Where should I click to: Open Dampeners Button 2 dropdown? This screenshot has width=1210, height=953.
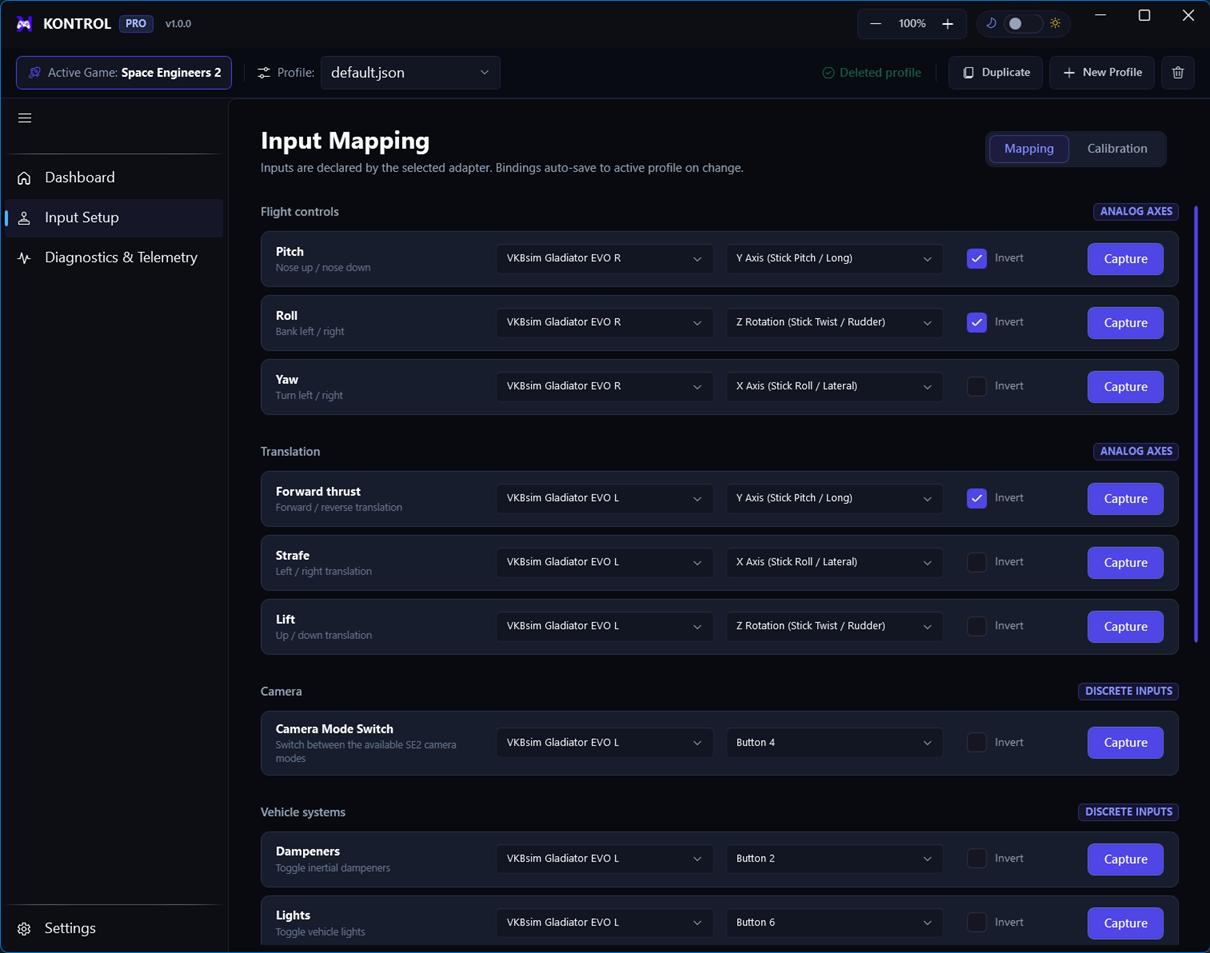point(834,858)
